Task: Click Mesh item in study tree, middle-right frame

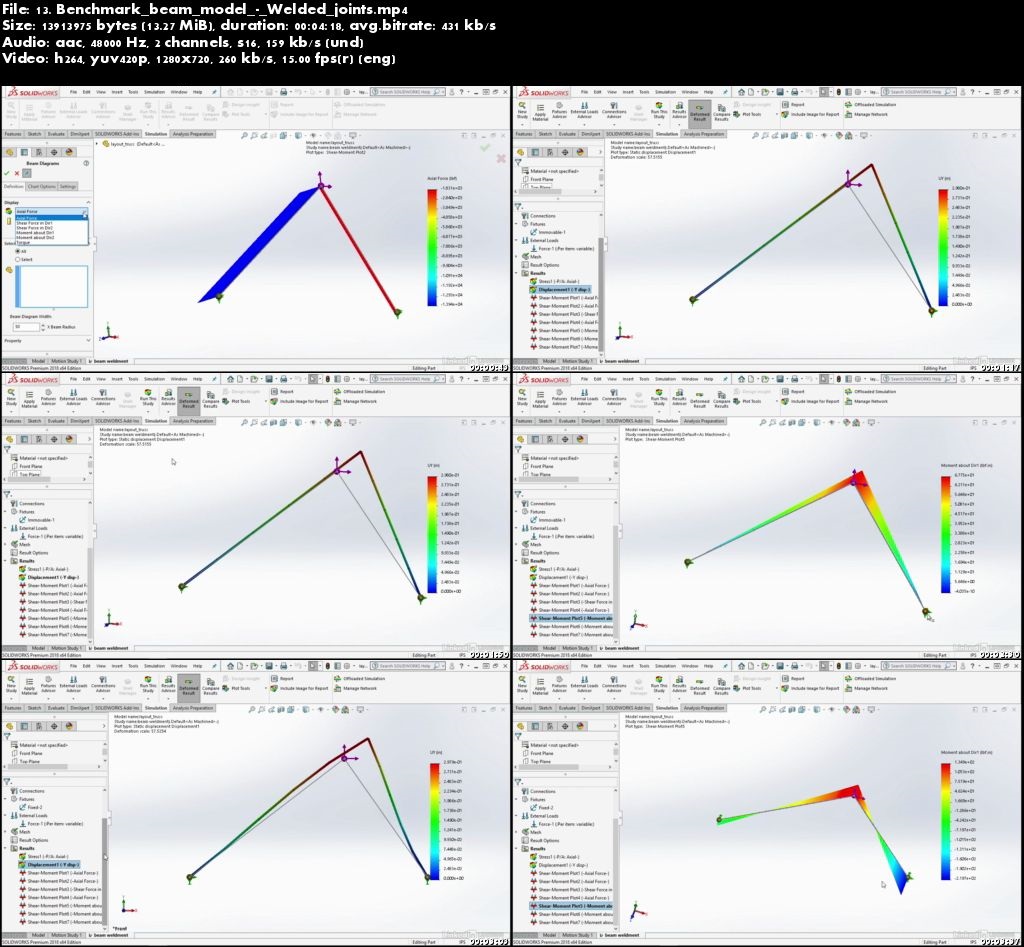Action: 531,544
